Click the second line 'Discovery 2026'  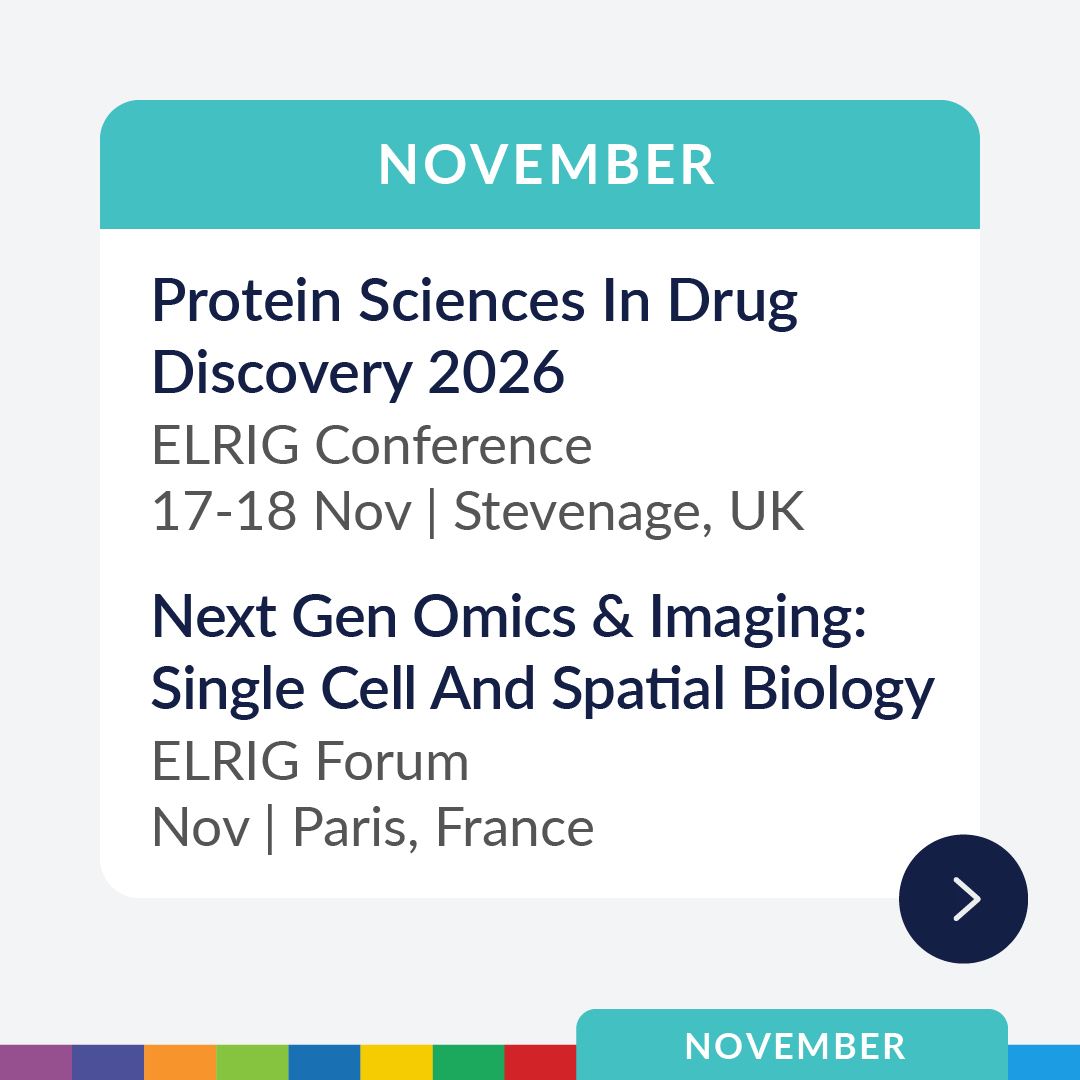point(358,372)
